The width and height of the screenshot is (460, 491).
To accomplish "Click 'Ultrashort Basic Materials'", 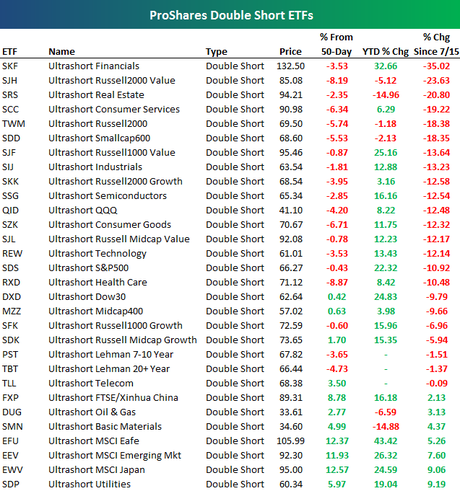I will (105, 427).
